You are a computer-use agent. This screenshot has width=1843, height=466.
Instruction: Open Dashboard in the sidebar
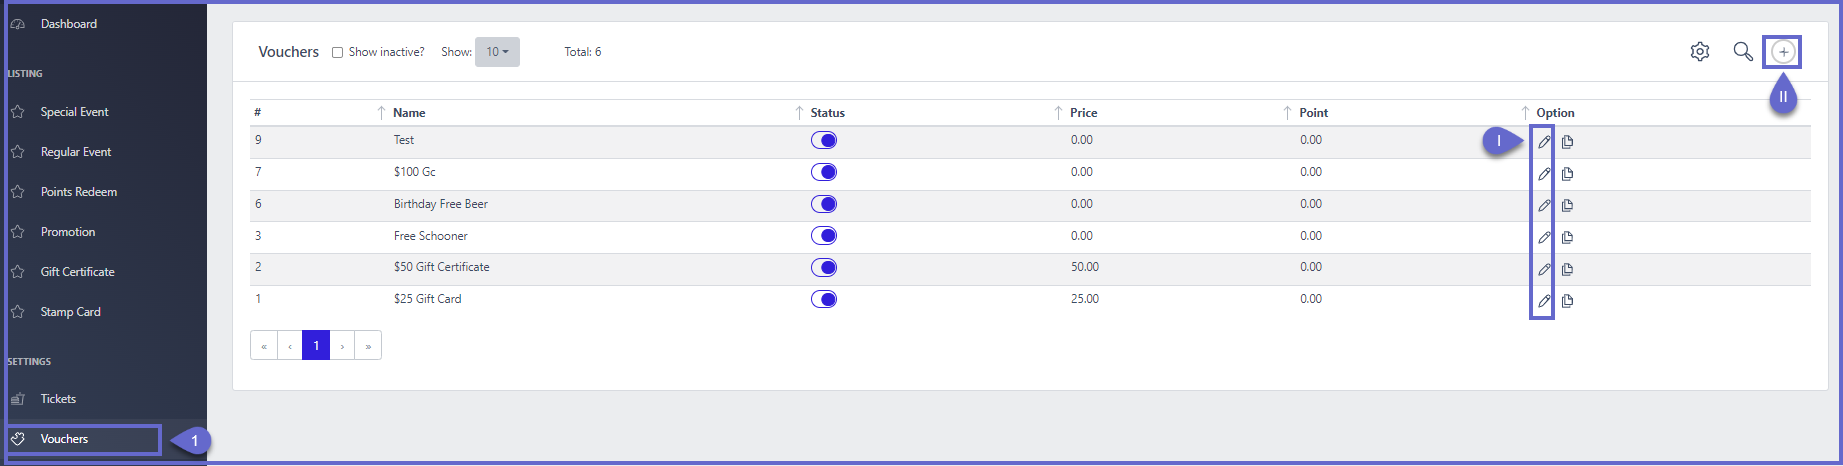[x=68, y=24]
